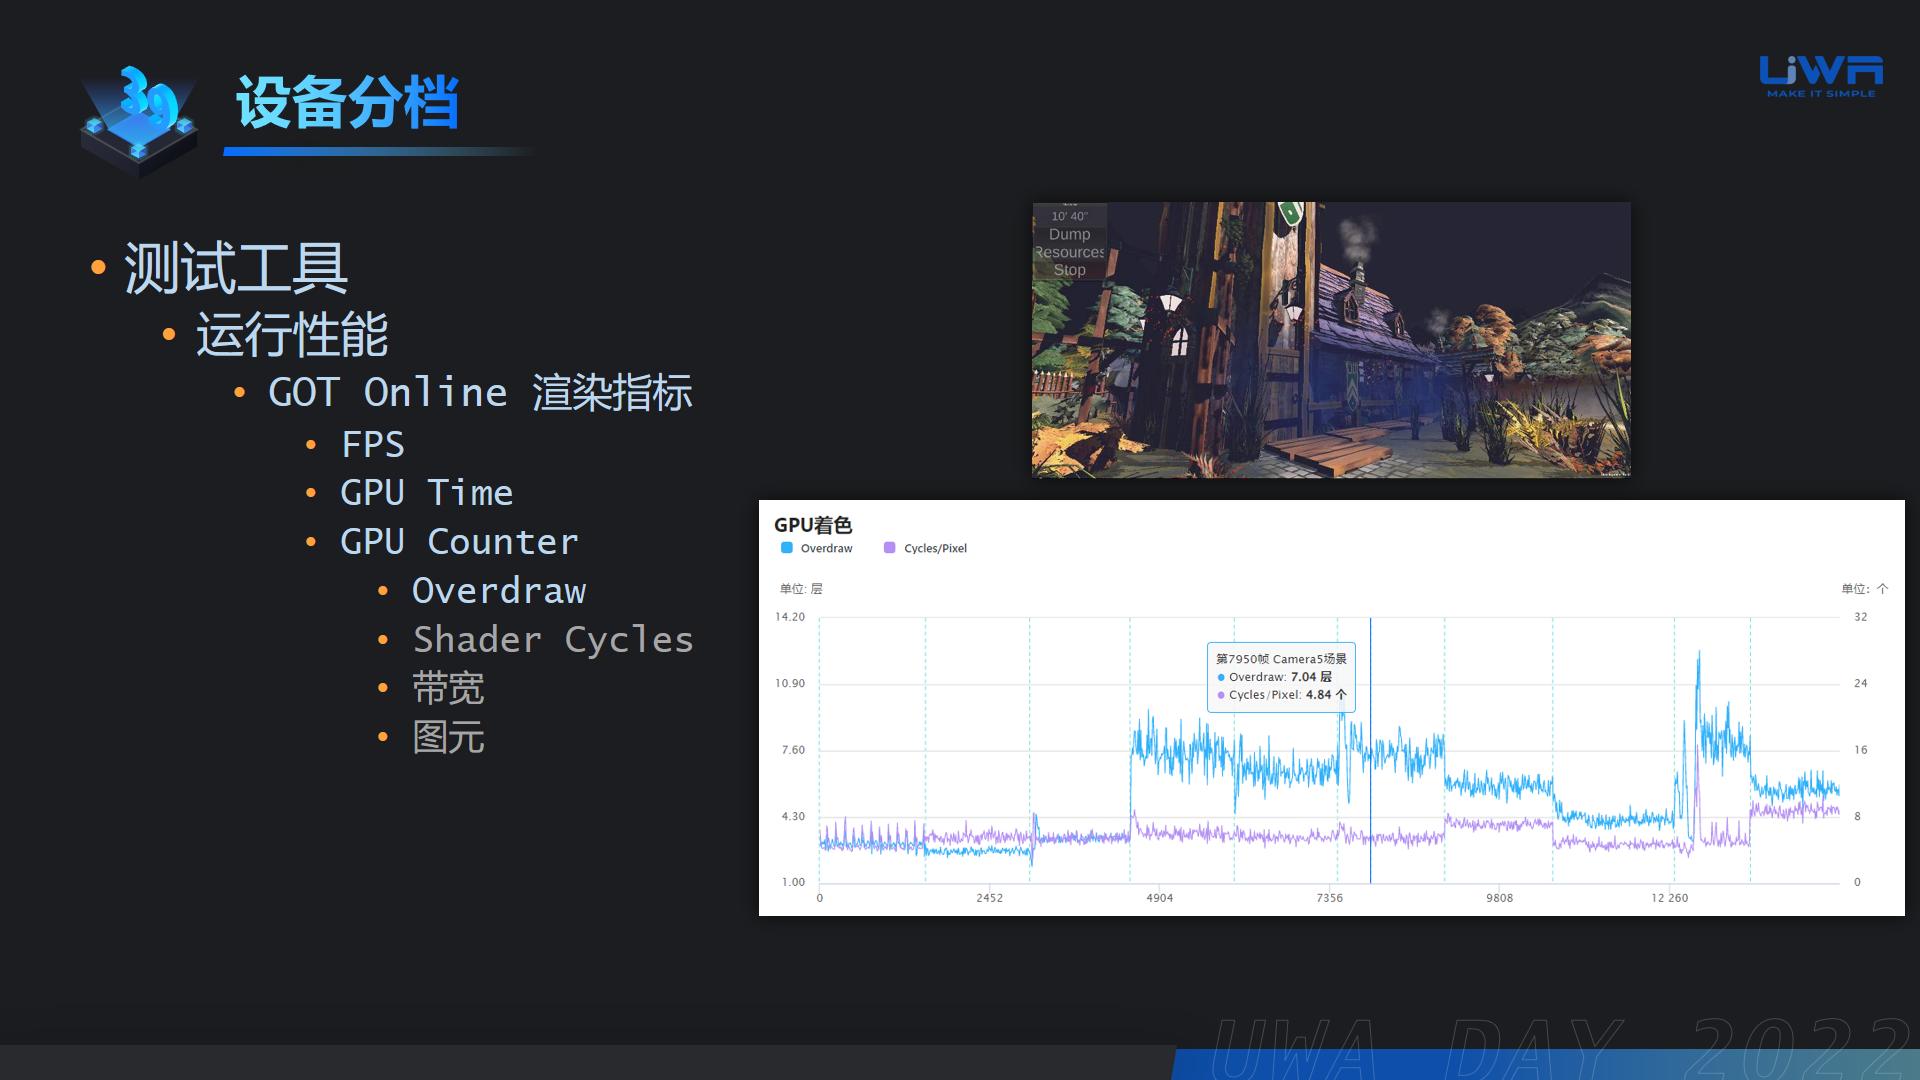
Task: Click the tooltip Cycles/Pixel: 4.84 value
Action: [1282, 695]
